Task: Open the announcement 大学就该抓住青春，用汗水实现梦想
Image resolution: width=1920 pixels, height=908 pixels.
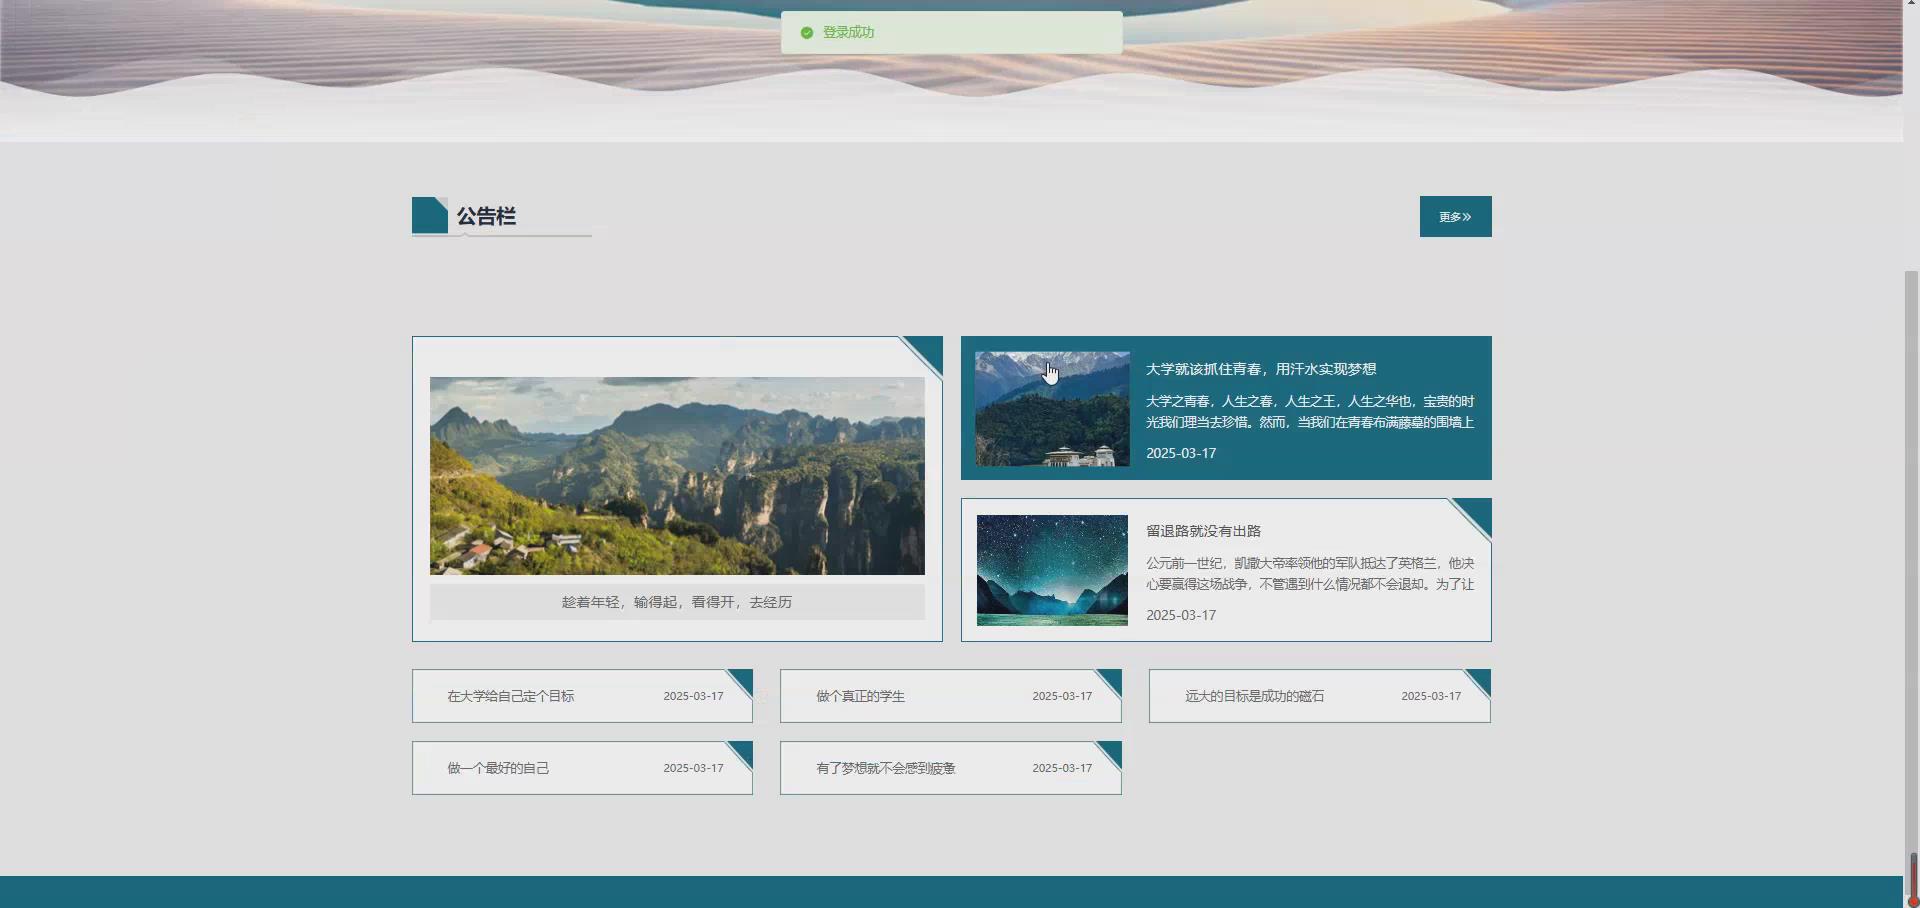Action: pyautogui.click(x=1261, y=369)
